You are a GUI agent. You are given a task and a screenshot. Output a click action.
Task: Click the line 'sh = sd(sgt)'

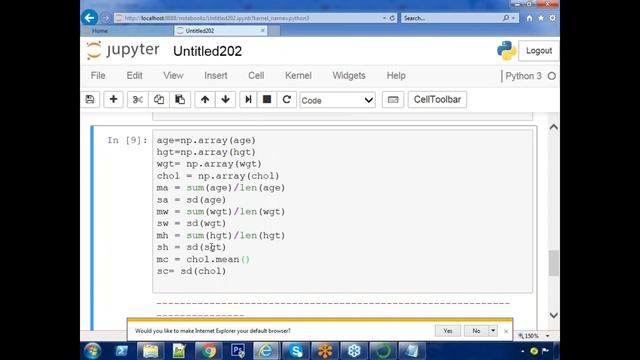[x=191, y=247]
